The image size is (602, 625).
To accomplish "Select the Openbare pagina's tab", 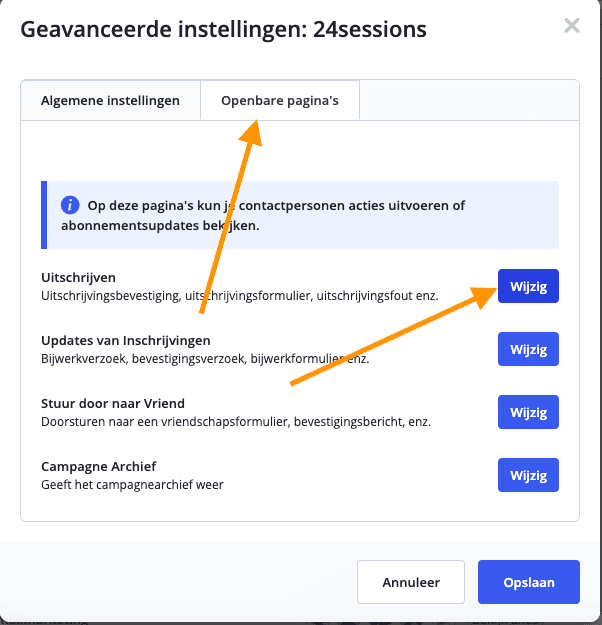I will pos(280,101).
